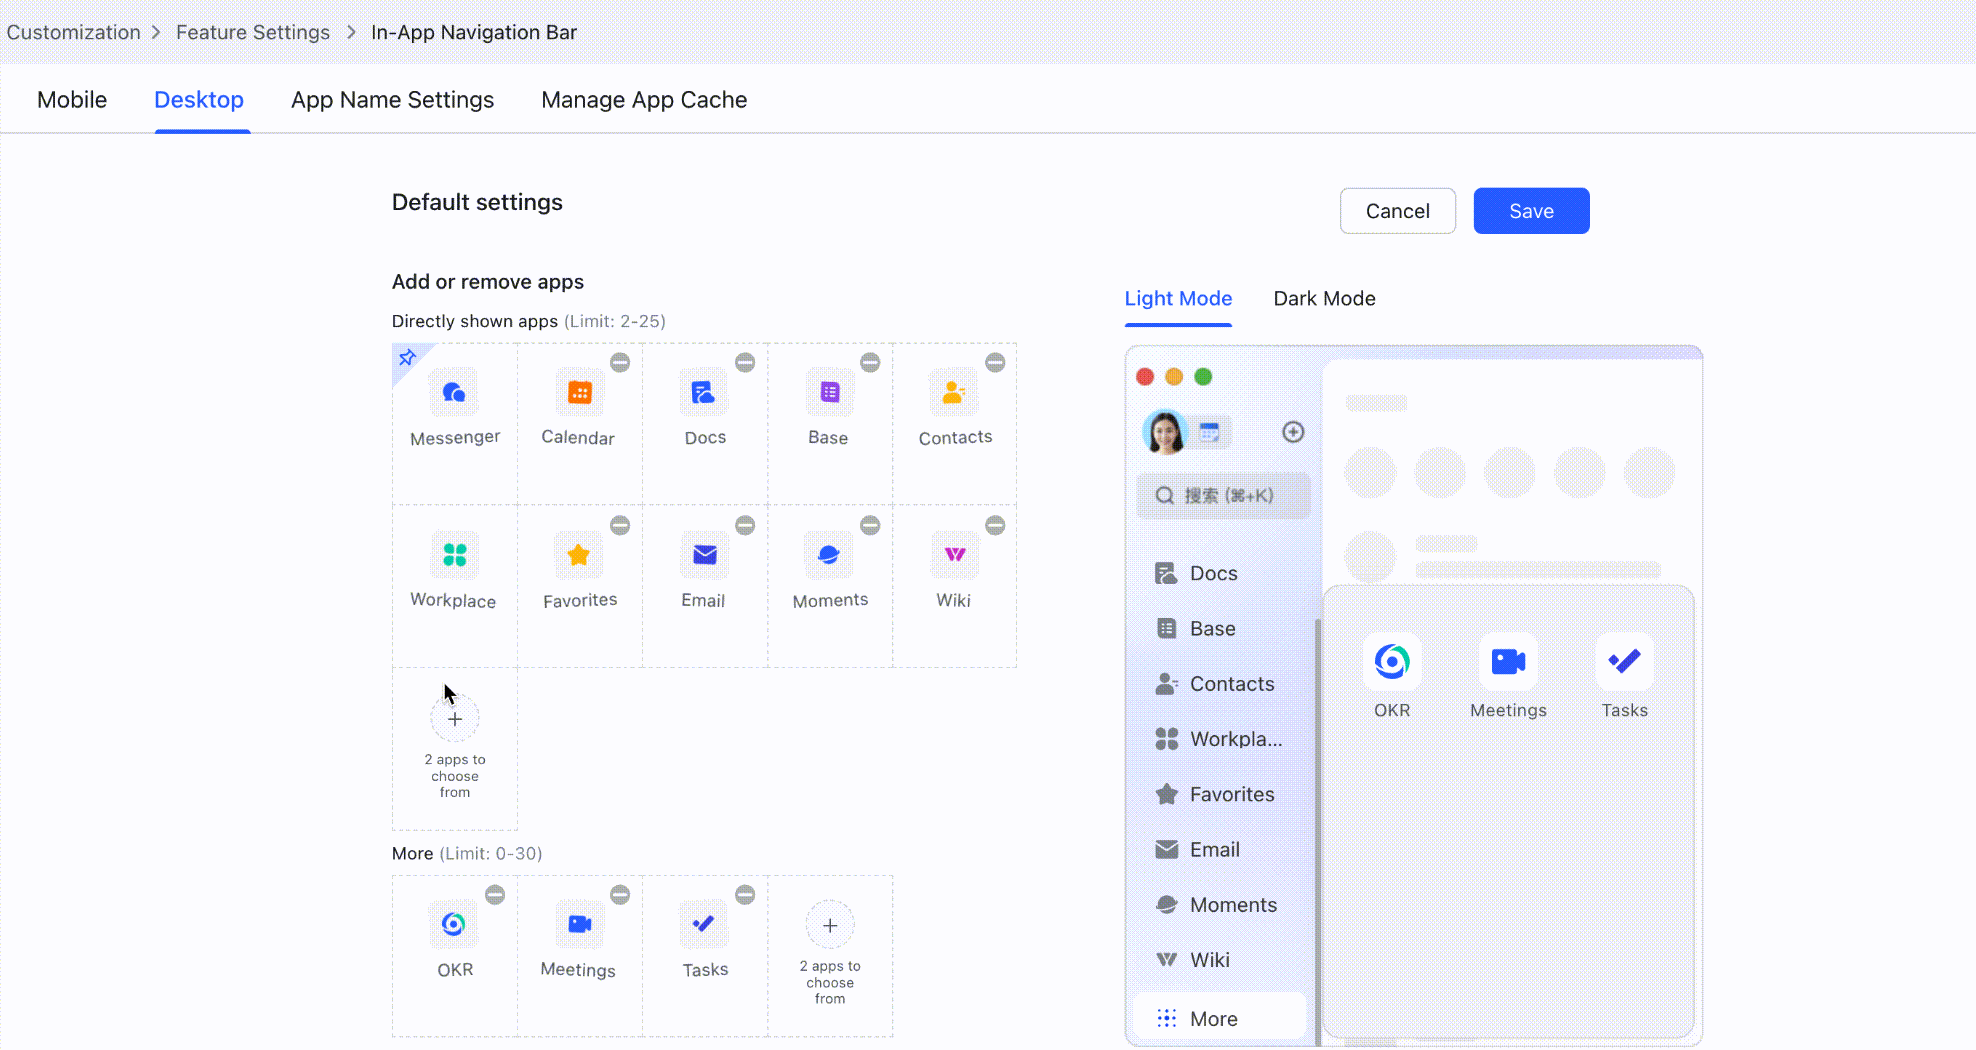Remove Tasks from the More section

click(745, 894)
